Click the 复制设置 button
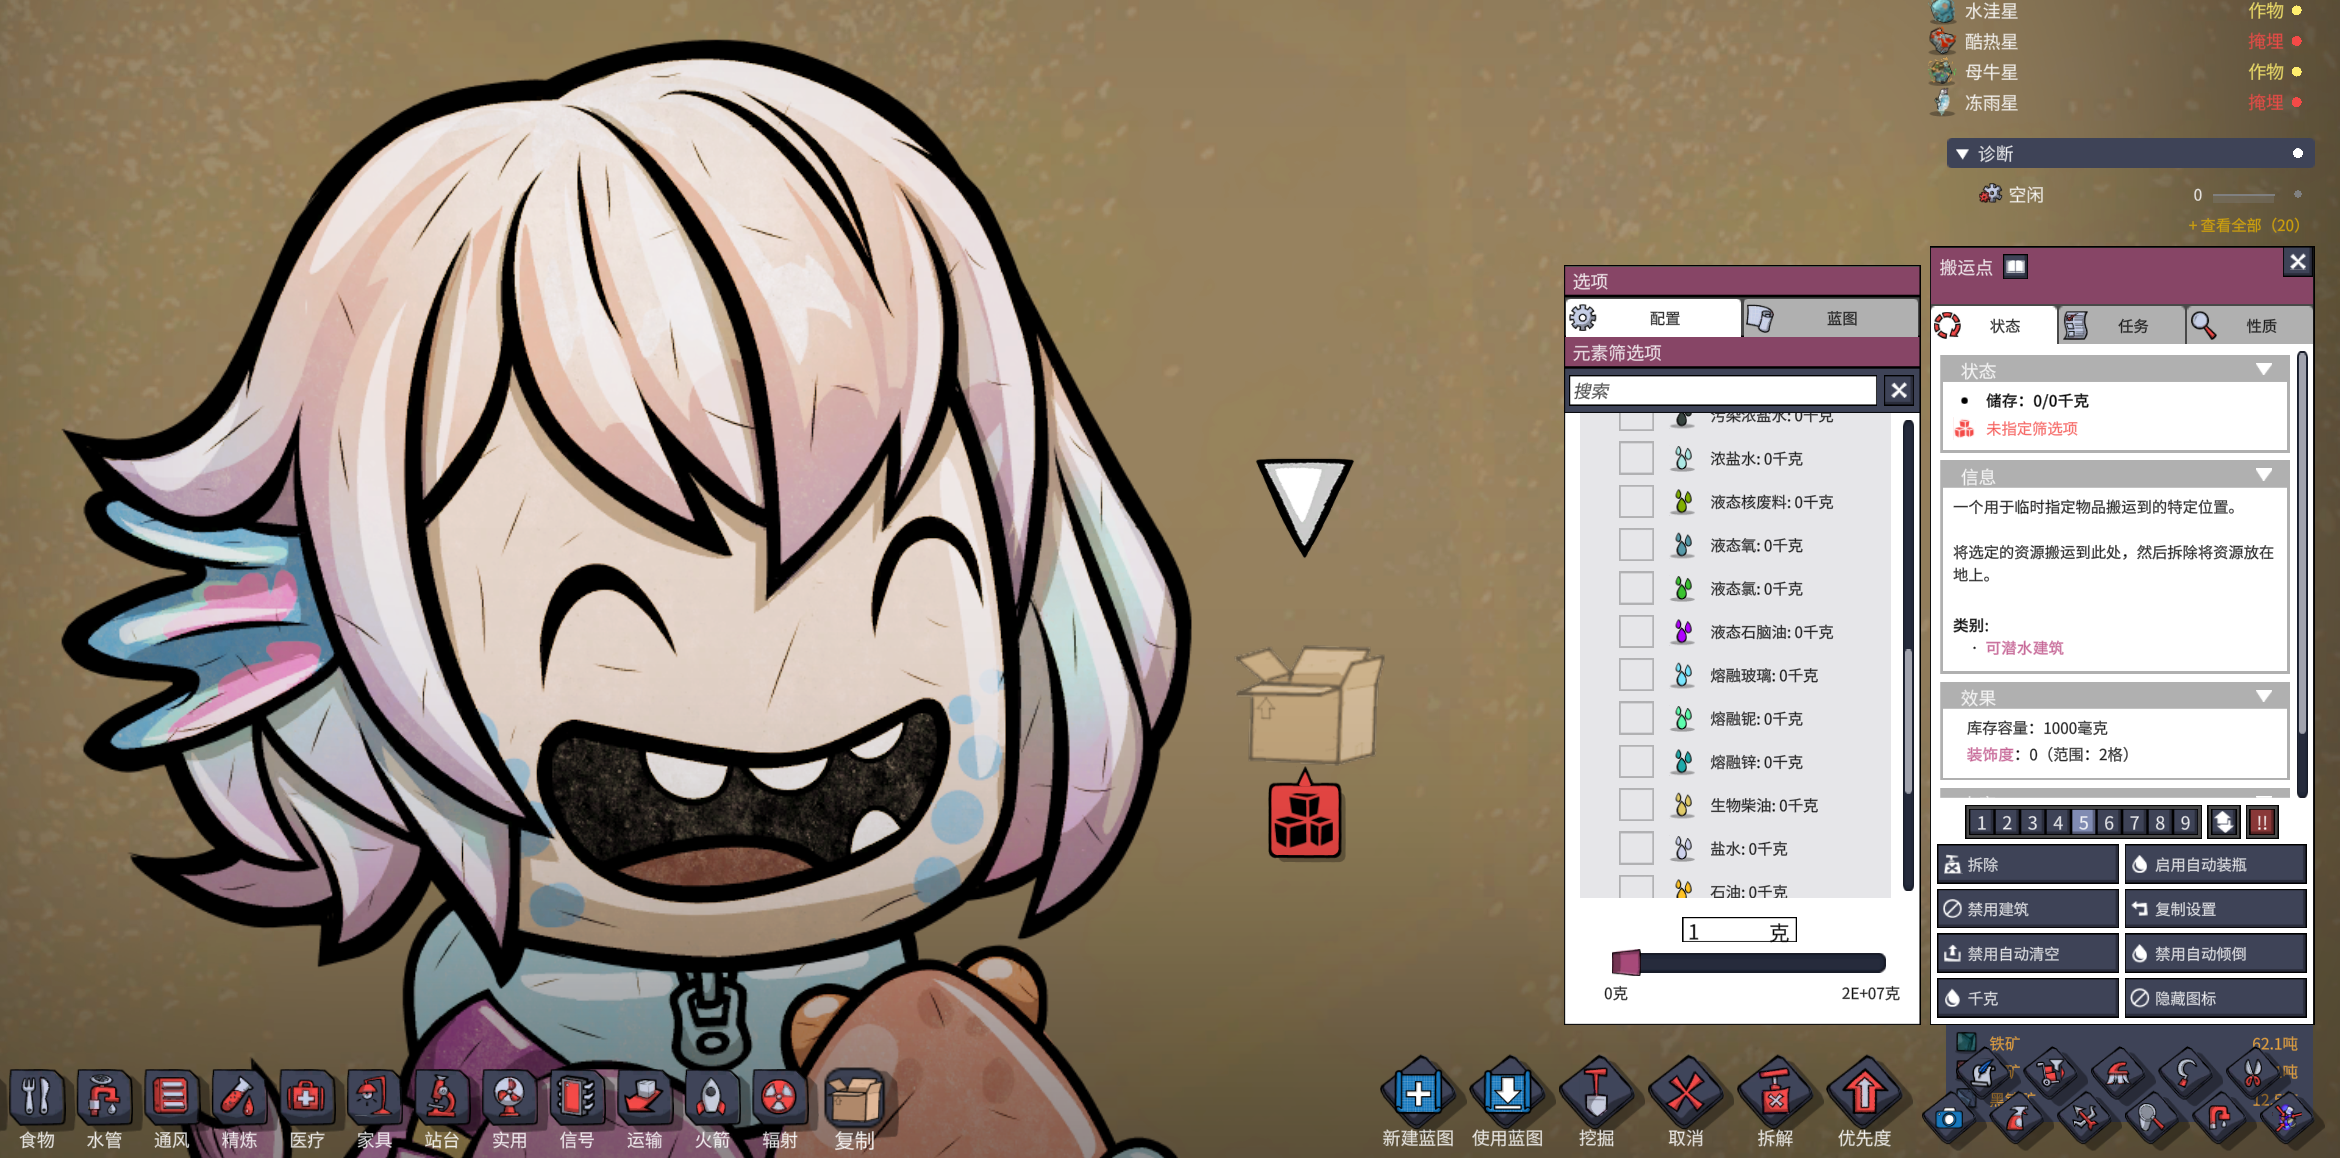This screenshot has width=2340, height=1158. pyautogui.click(x=2215, y=909)
